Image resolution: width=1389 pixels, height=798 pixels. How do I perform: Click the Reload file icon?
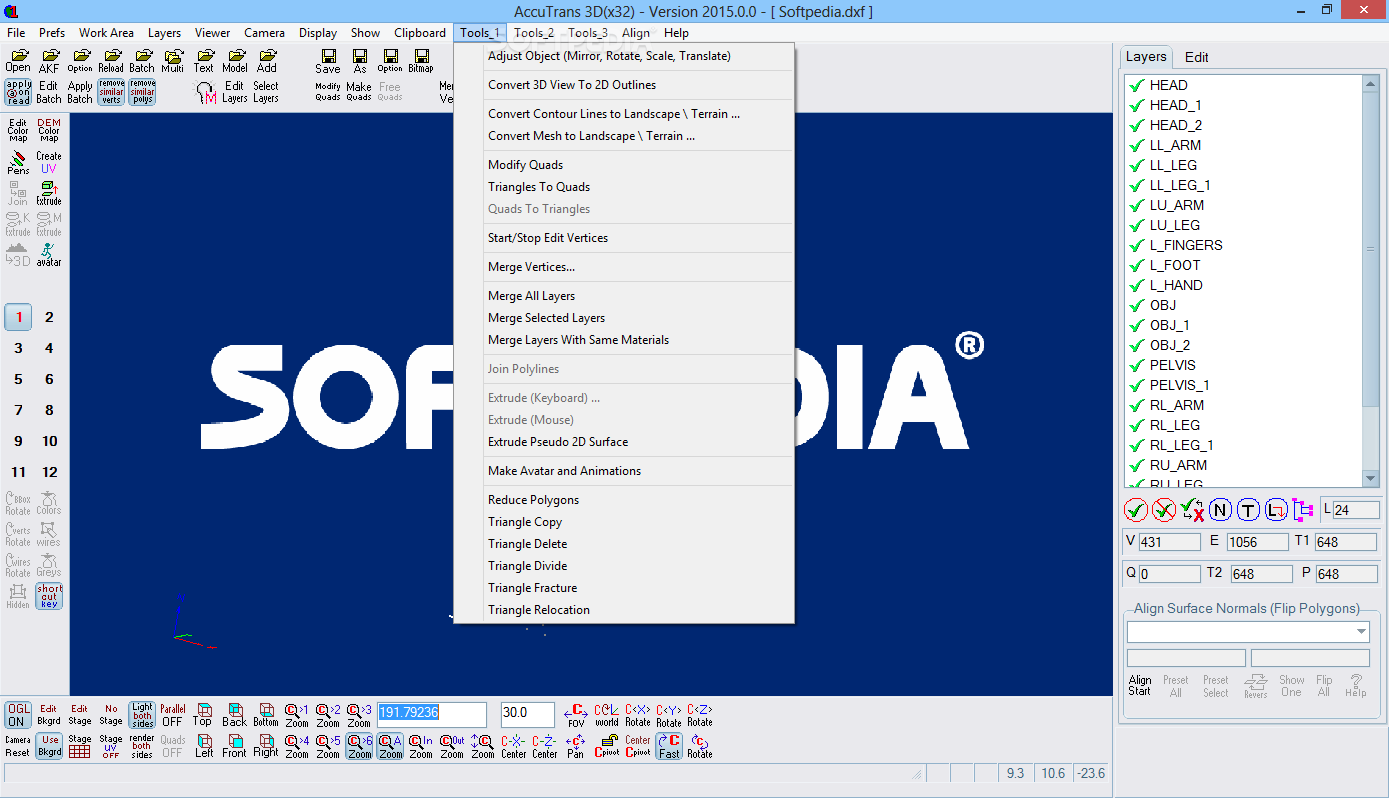click(x=111, y=61)
